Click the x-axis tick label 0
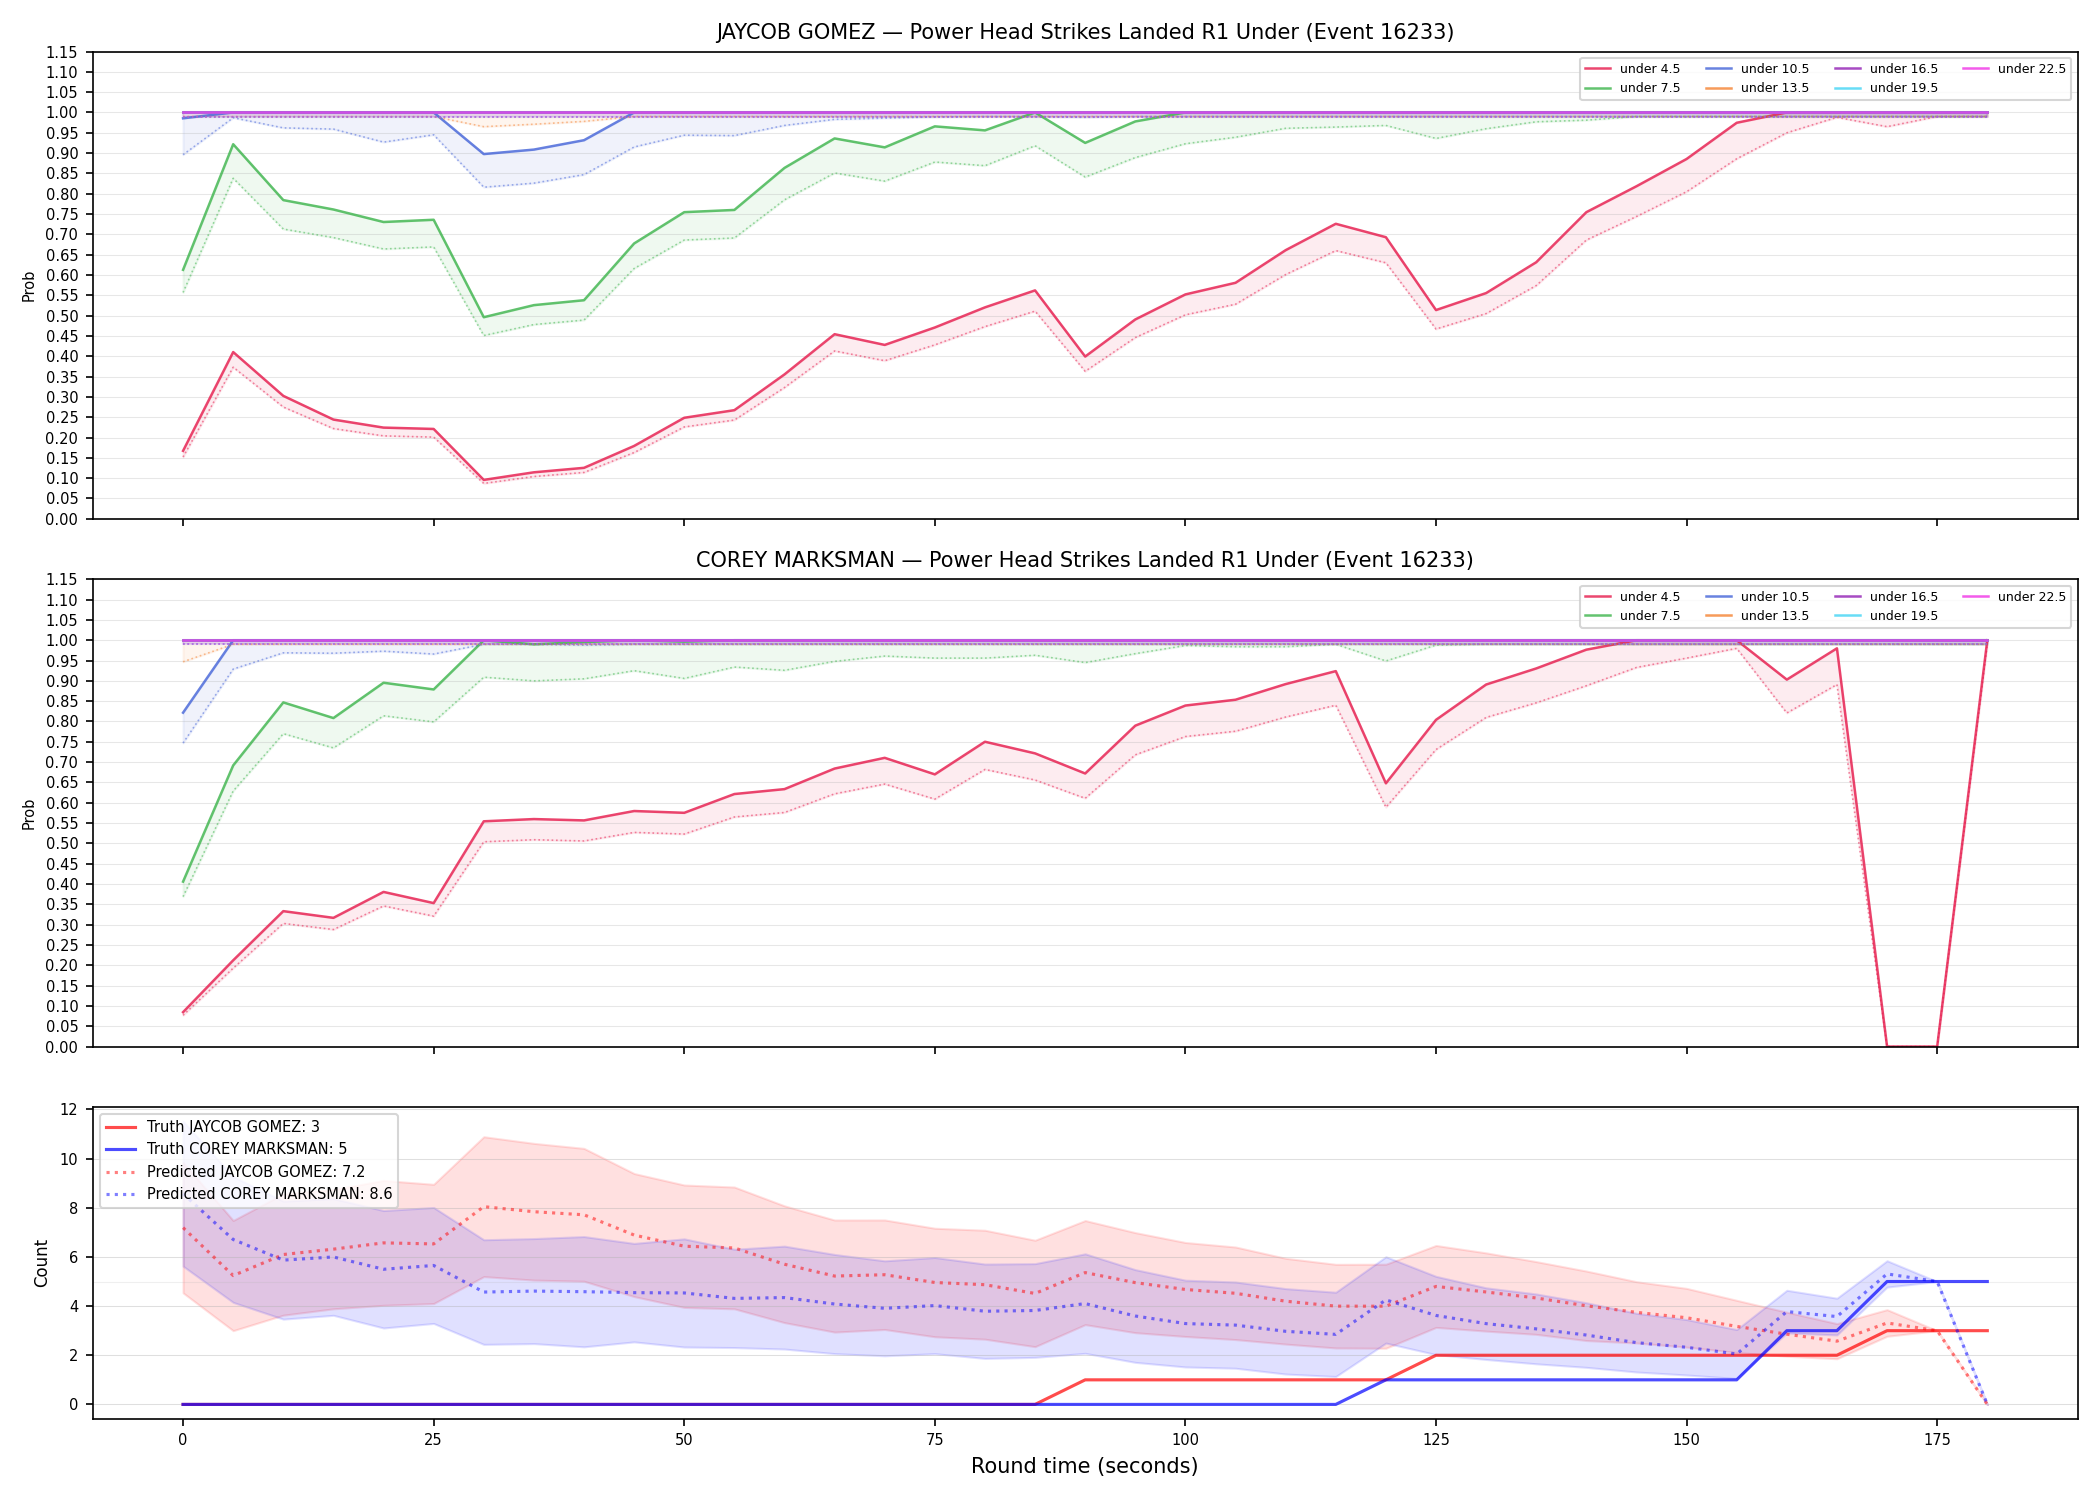Screen dimensions: 2100x1500 [x=182, y=1439]
